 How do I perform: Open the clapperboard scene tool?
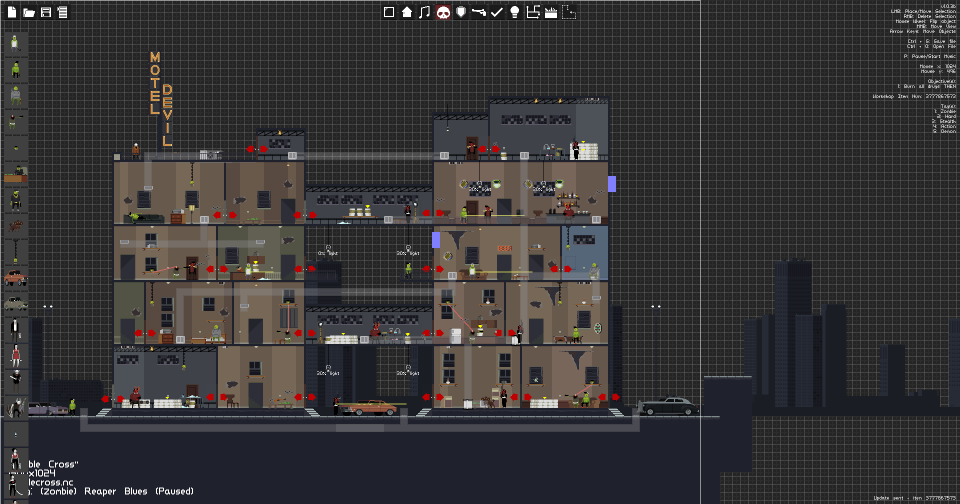pos(551,12)
